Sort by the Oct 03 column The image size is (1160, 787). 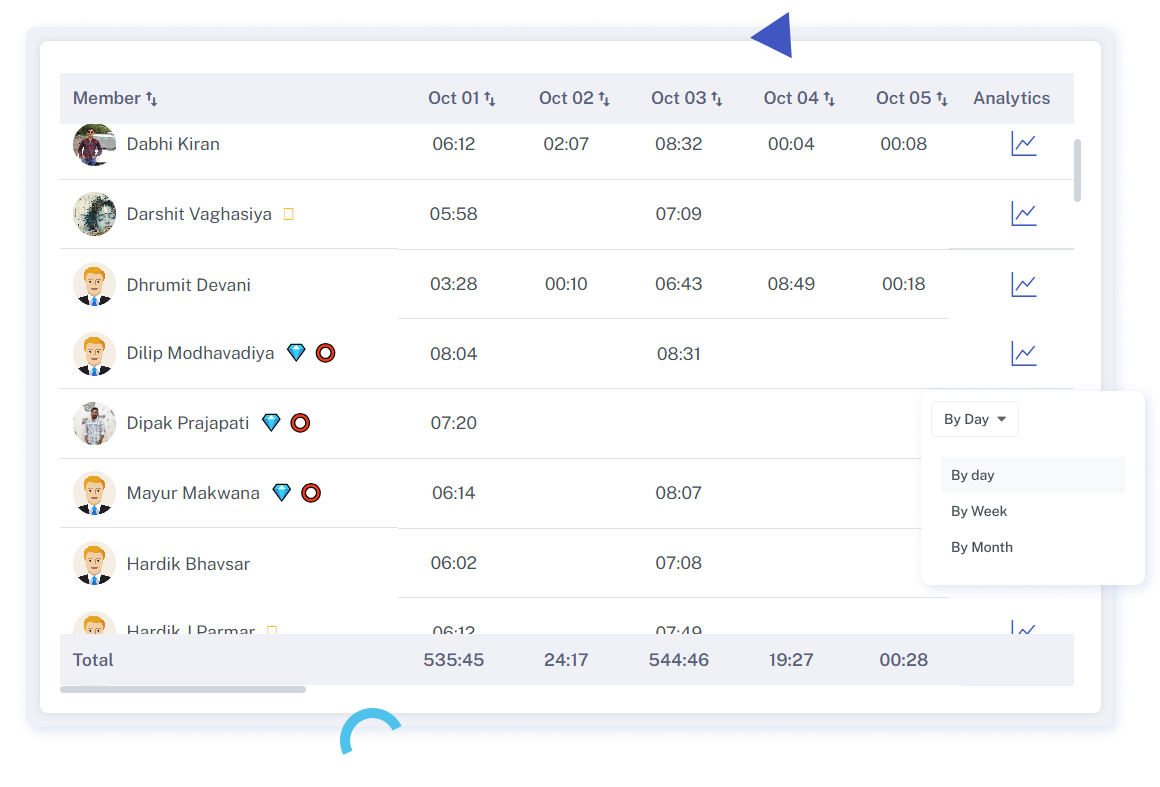pyautogui.click(x=716, y=98)
